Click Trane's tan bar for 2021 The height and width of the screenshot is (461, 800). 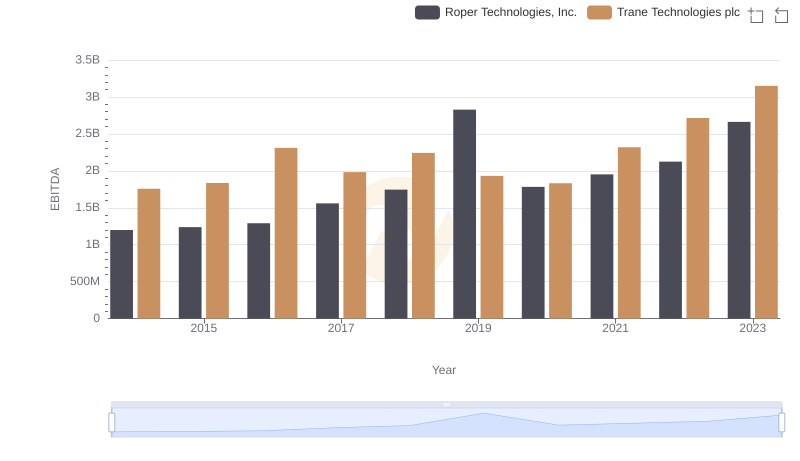point(629,233)
